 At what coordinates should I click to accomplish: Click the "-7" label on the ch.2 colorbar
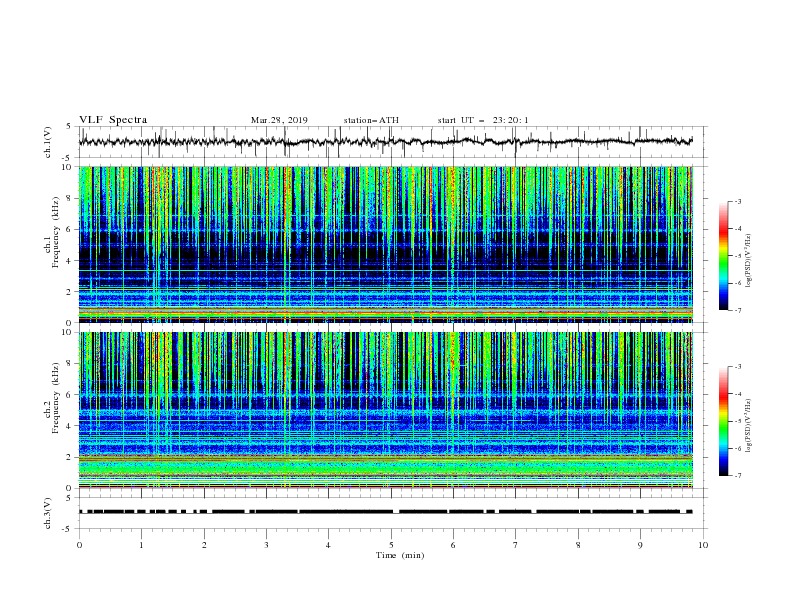737,476
